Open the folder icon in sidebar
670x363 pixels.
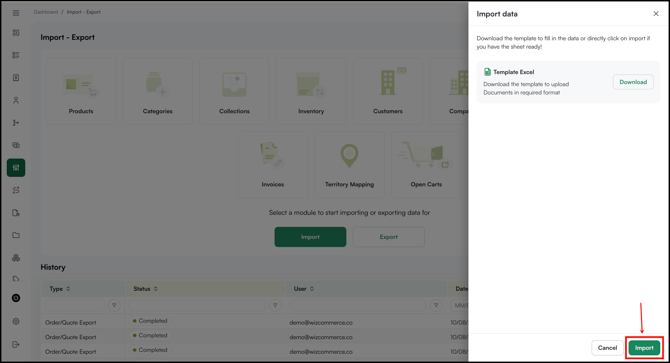point(16,235)
